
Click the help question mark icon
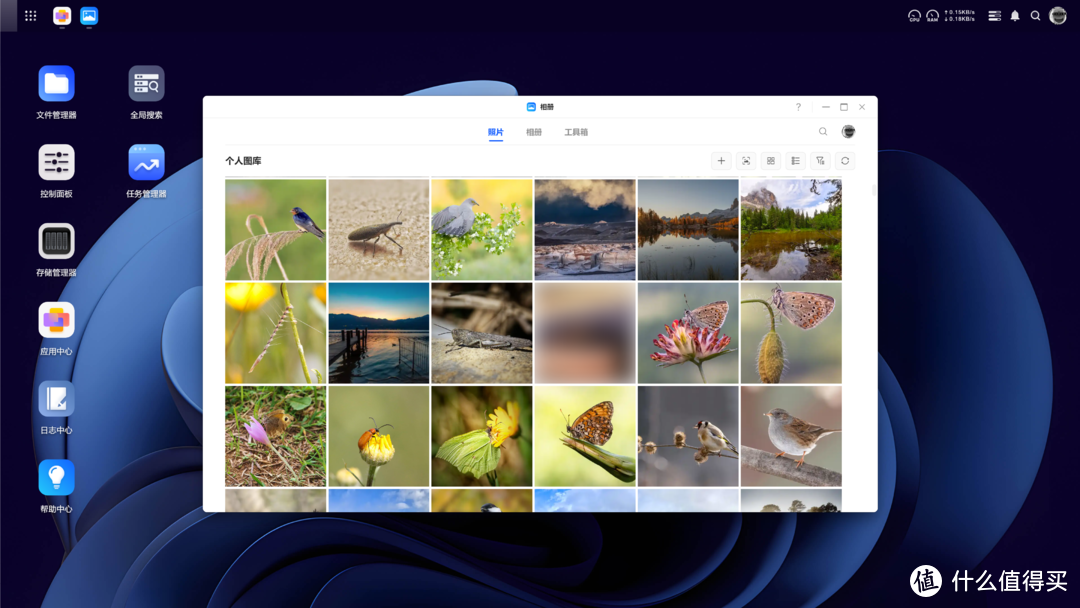coord(798,107)
